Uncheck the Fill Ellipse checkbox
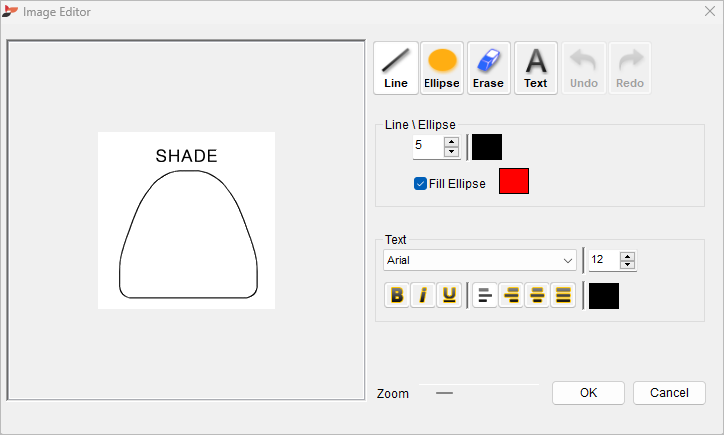Viewport: 724px width, 435px height. click(420, 184)
